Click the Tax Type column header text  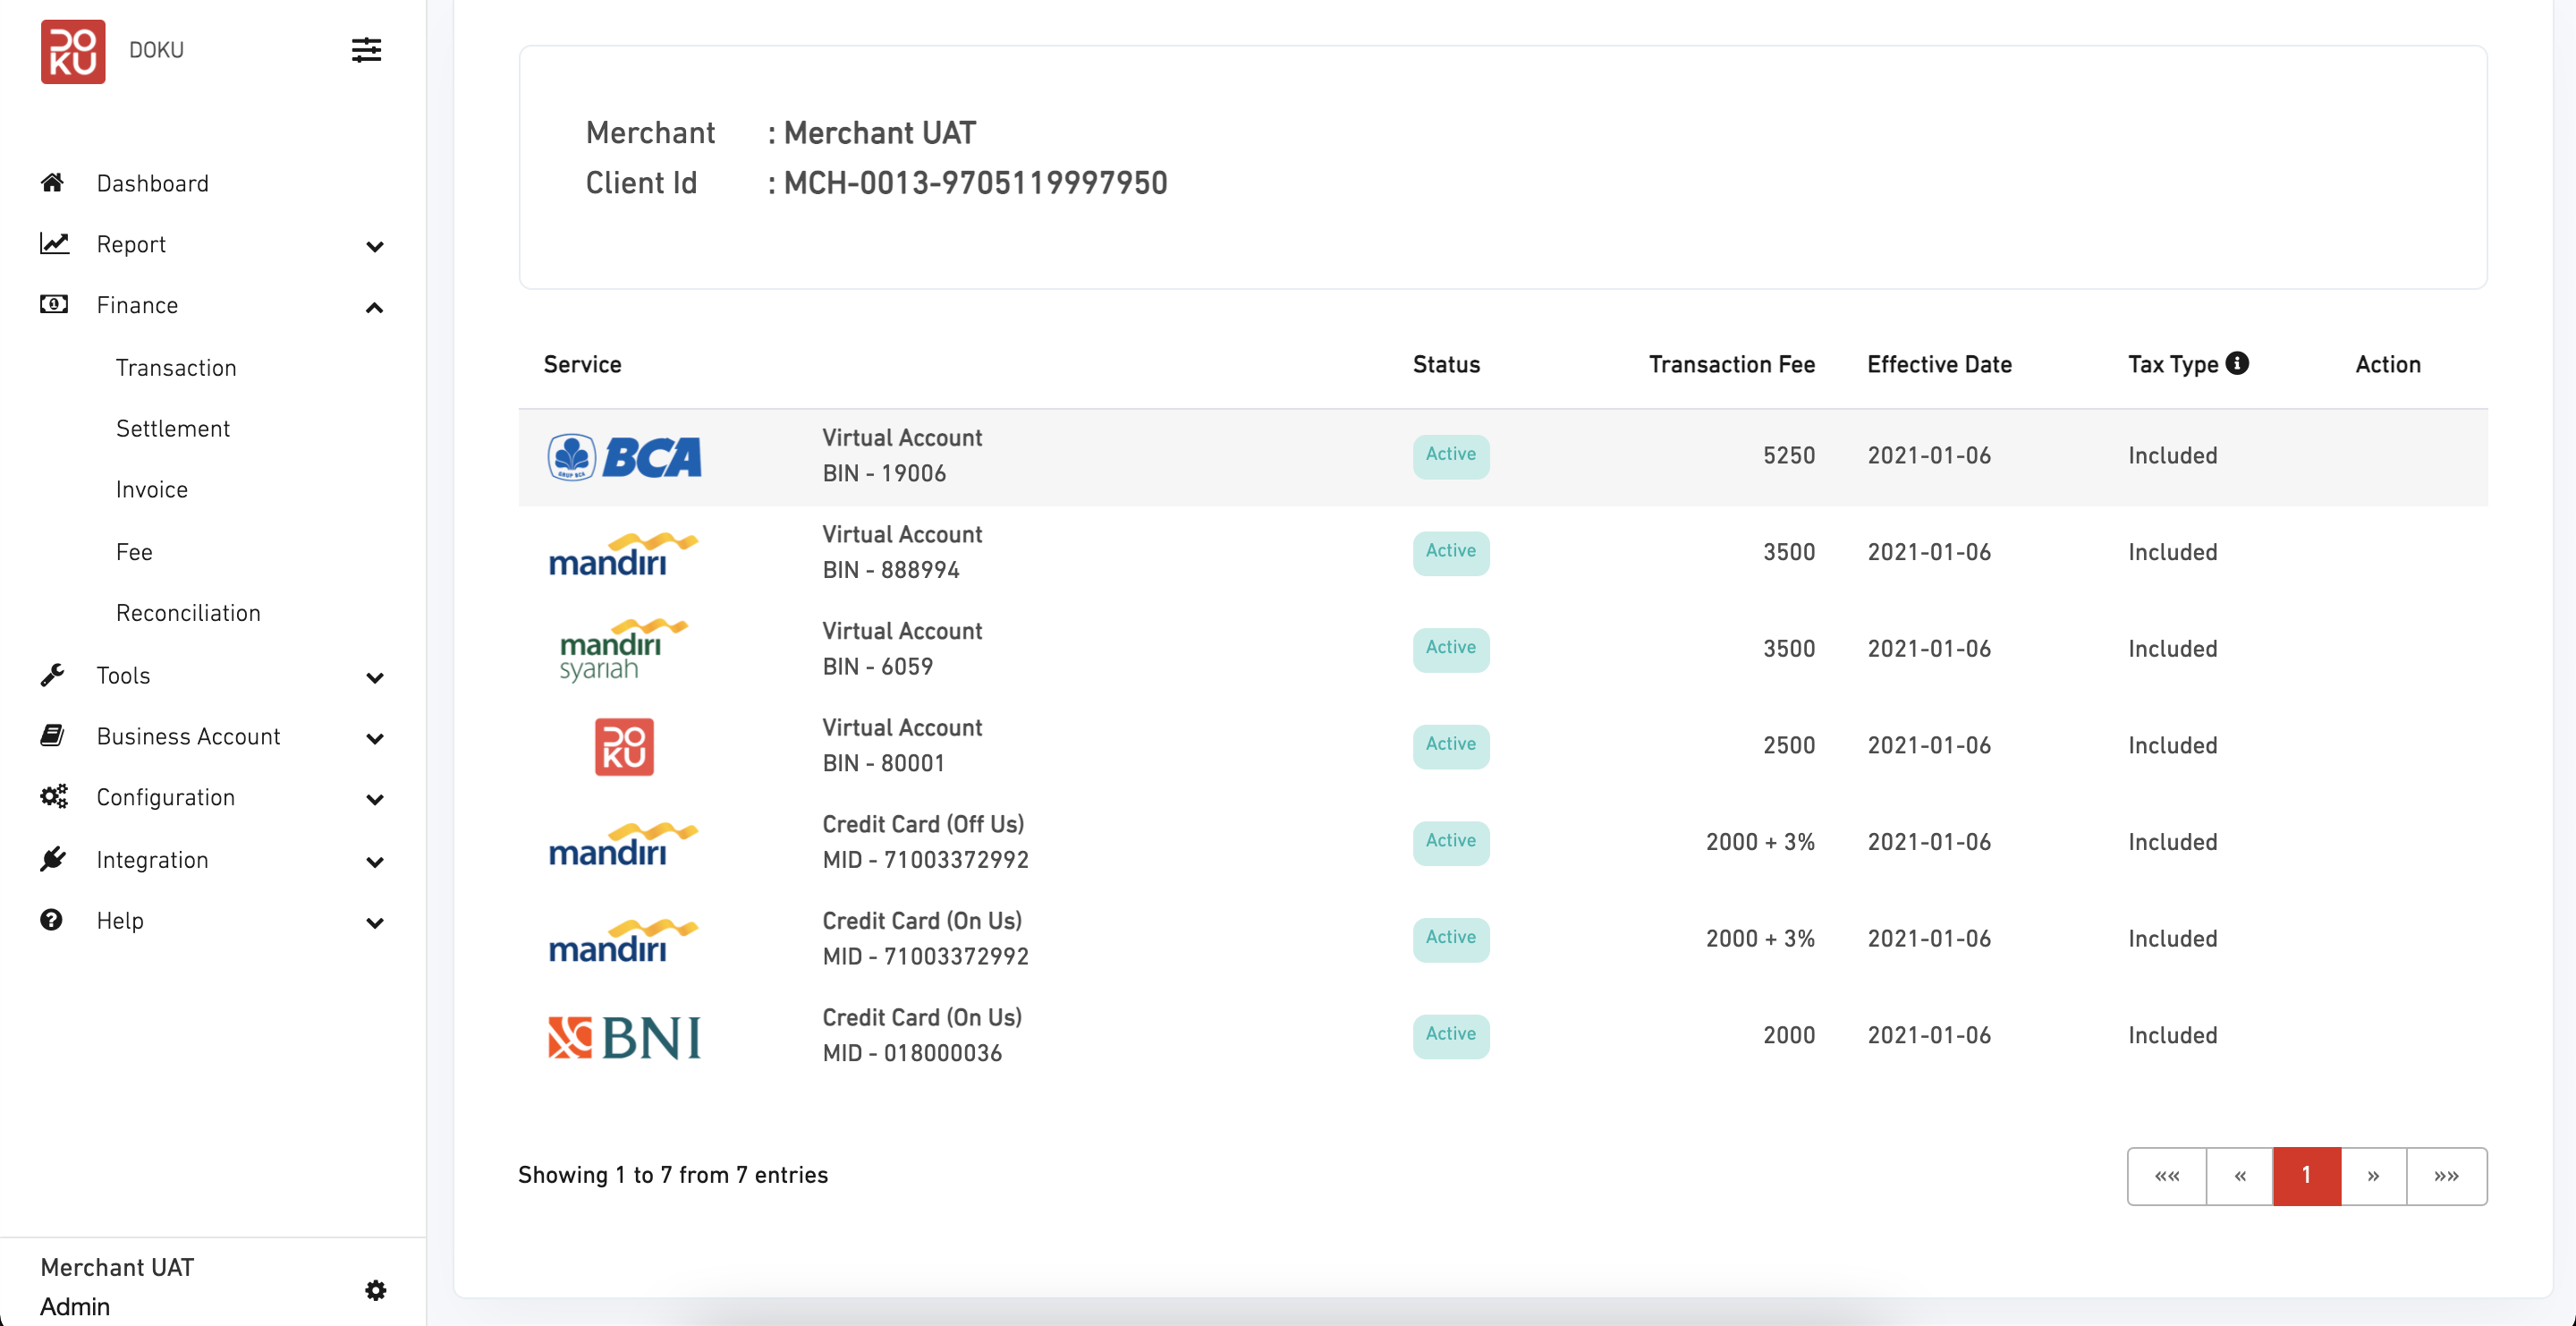click(2173, 364)
